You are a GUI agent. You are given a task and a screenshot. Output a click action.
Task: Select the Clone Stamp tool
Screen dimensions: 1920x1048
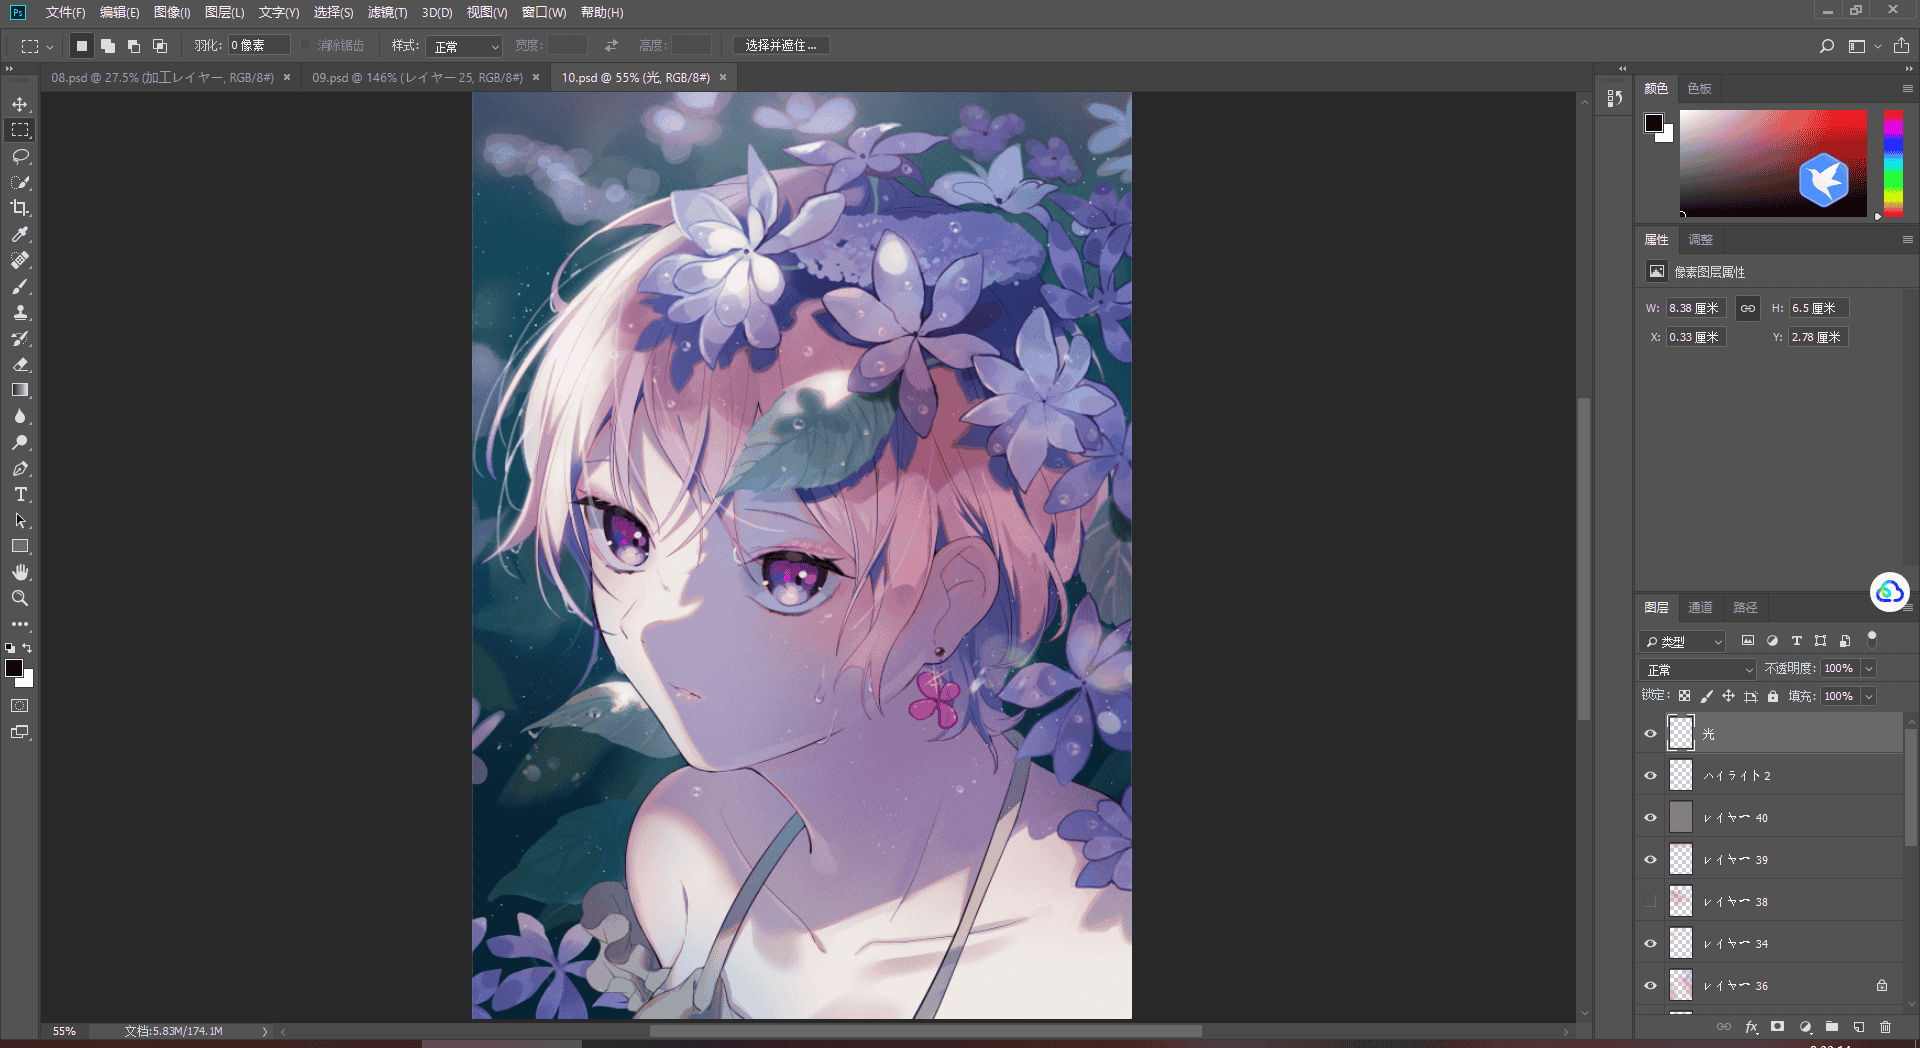coord(20,312)
